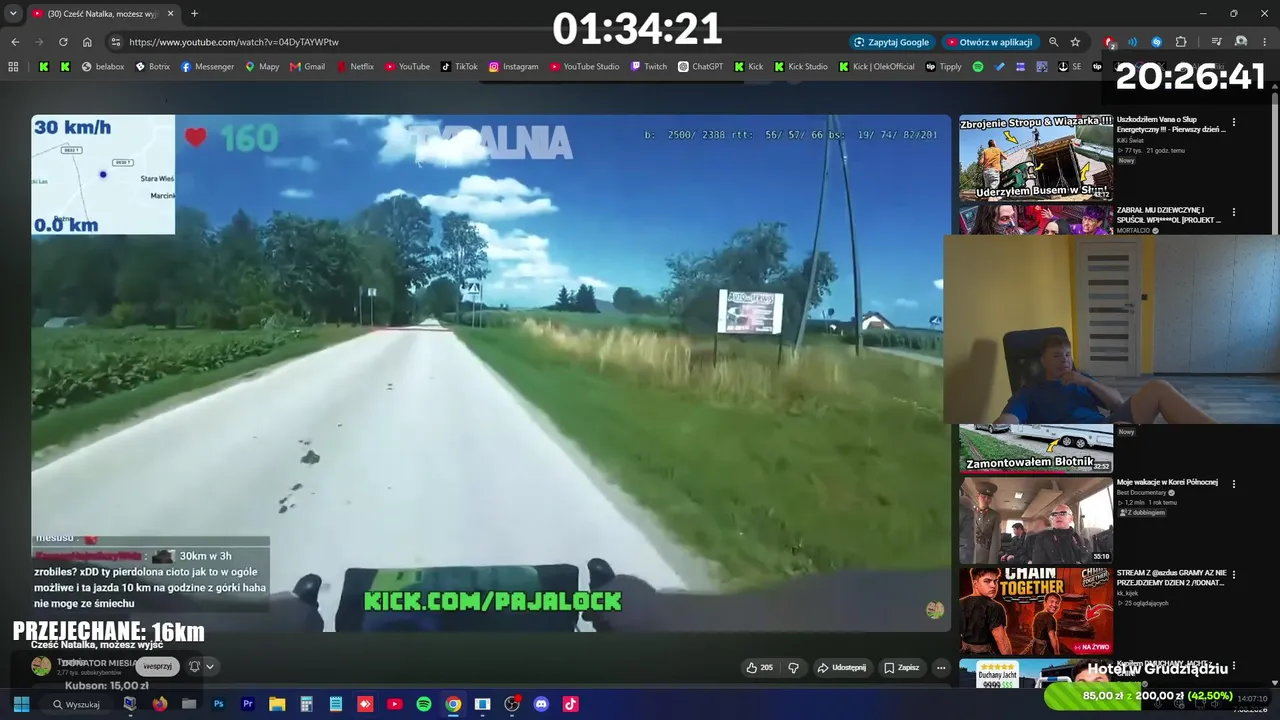Open the YouTube Studio bookmark
1280x720 pixels.
point(584,67)
